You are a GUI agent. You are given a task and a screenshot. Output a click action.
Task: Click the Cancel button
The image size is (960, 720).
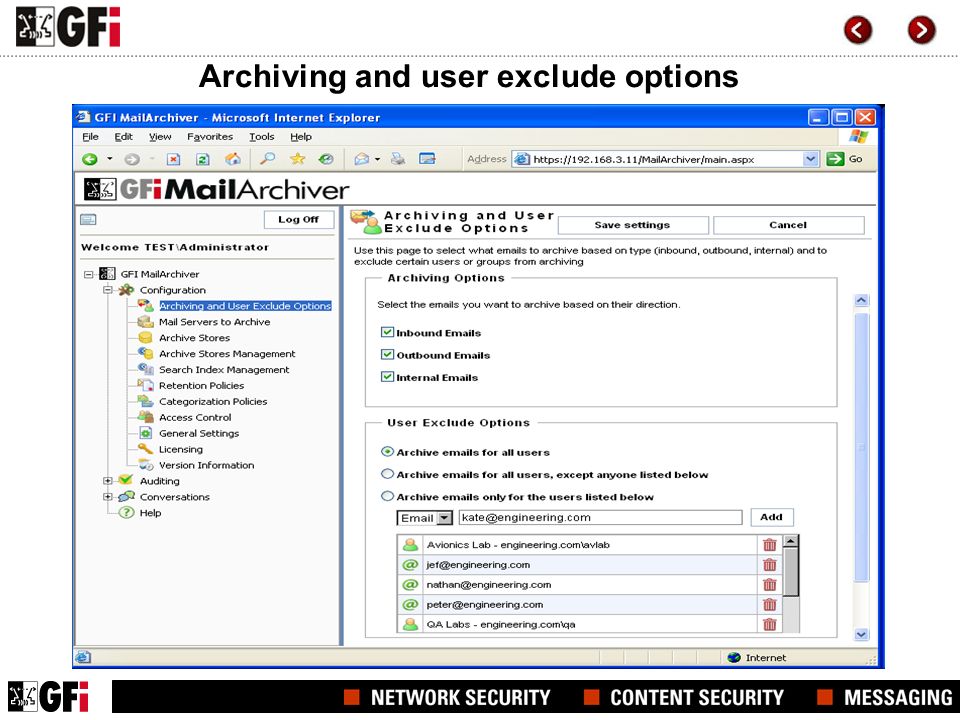pos(789,225)
